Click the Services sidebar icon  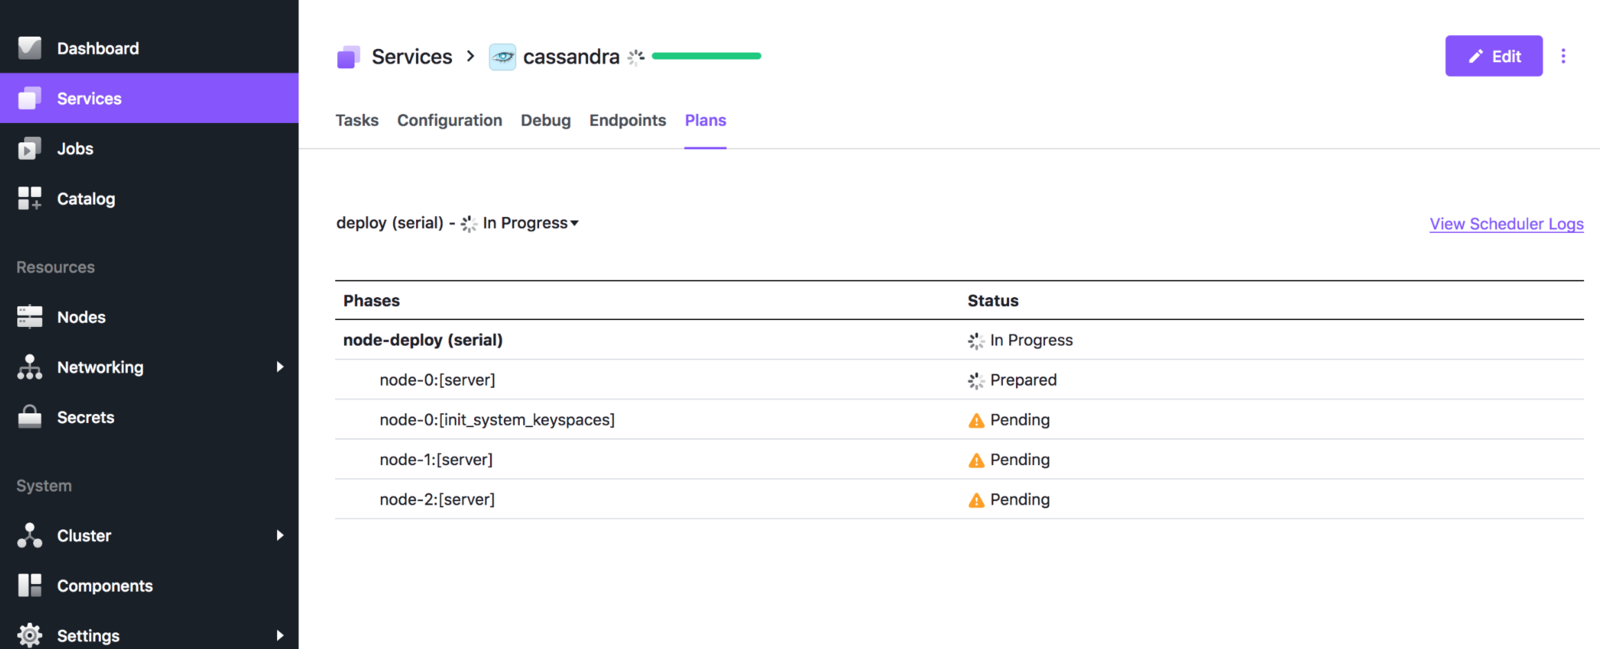coord(30,98)
